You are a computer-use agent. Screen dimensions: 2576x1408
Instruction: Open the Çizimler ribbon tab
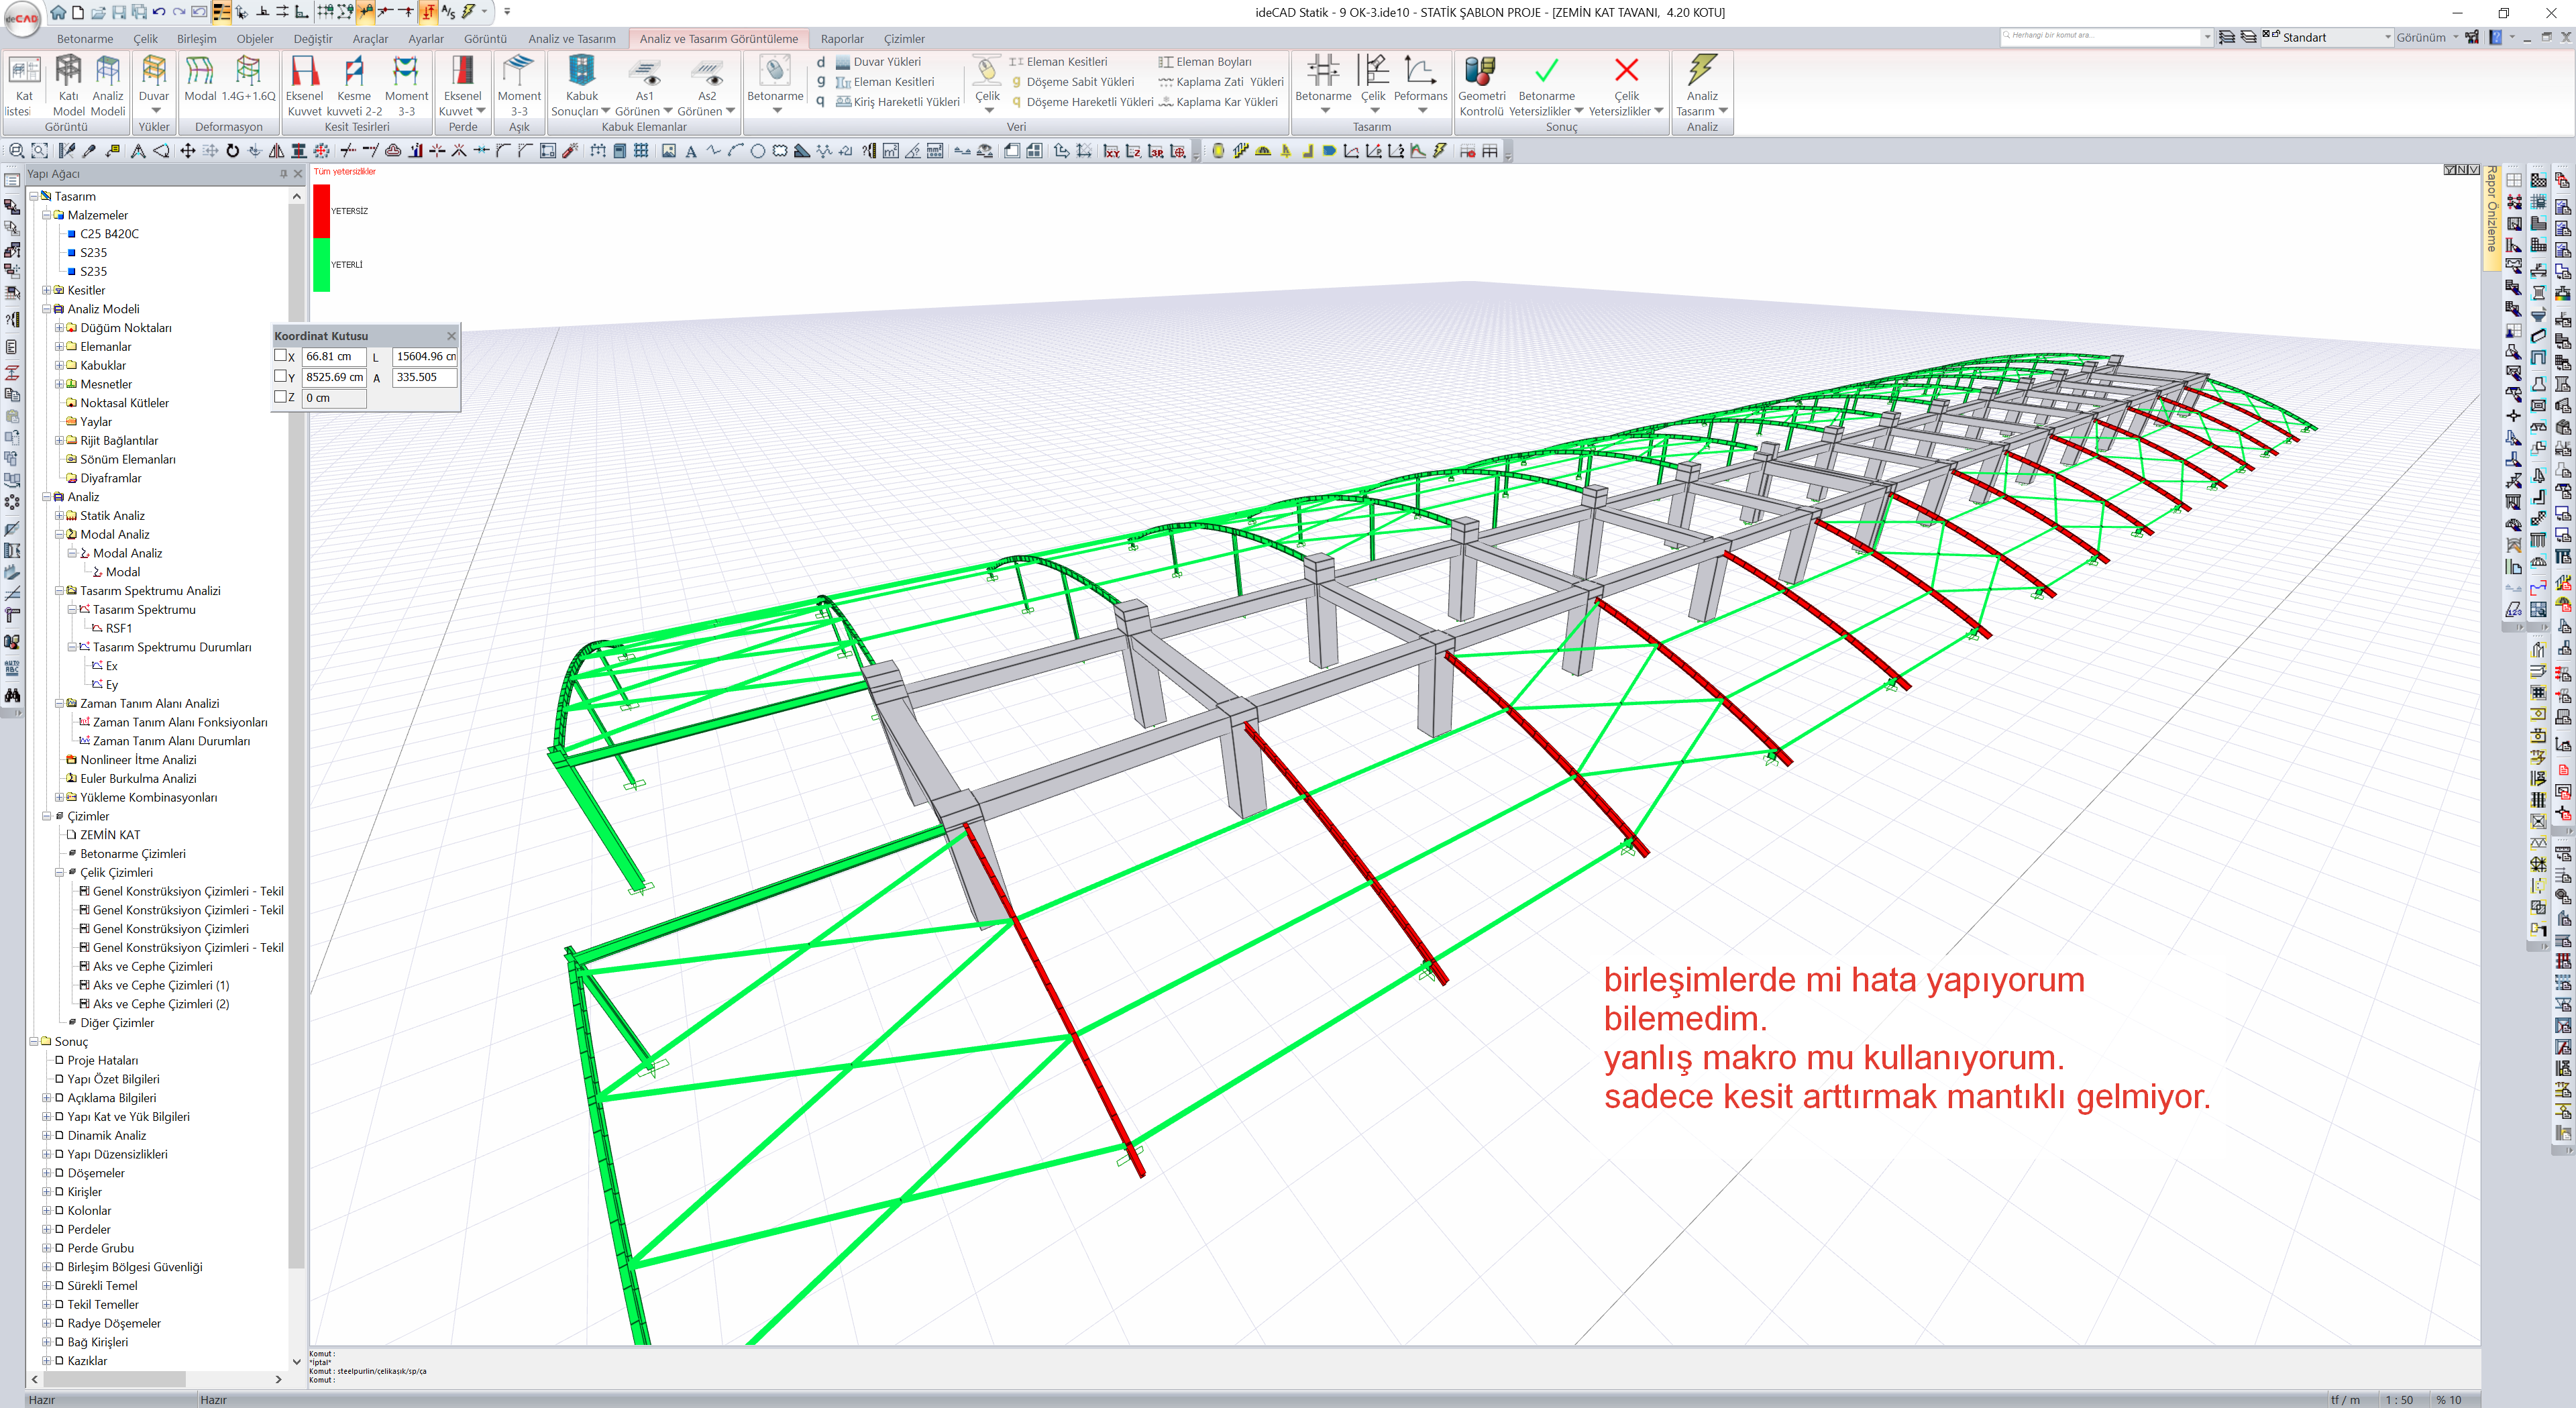click(x=904, y=39)
